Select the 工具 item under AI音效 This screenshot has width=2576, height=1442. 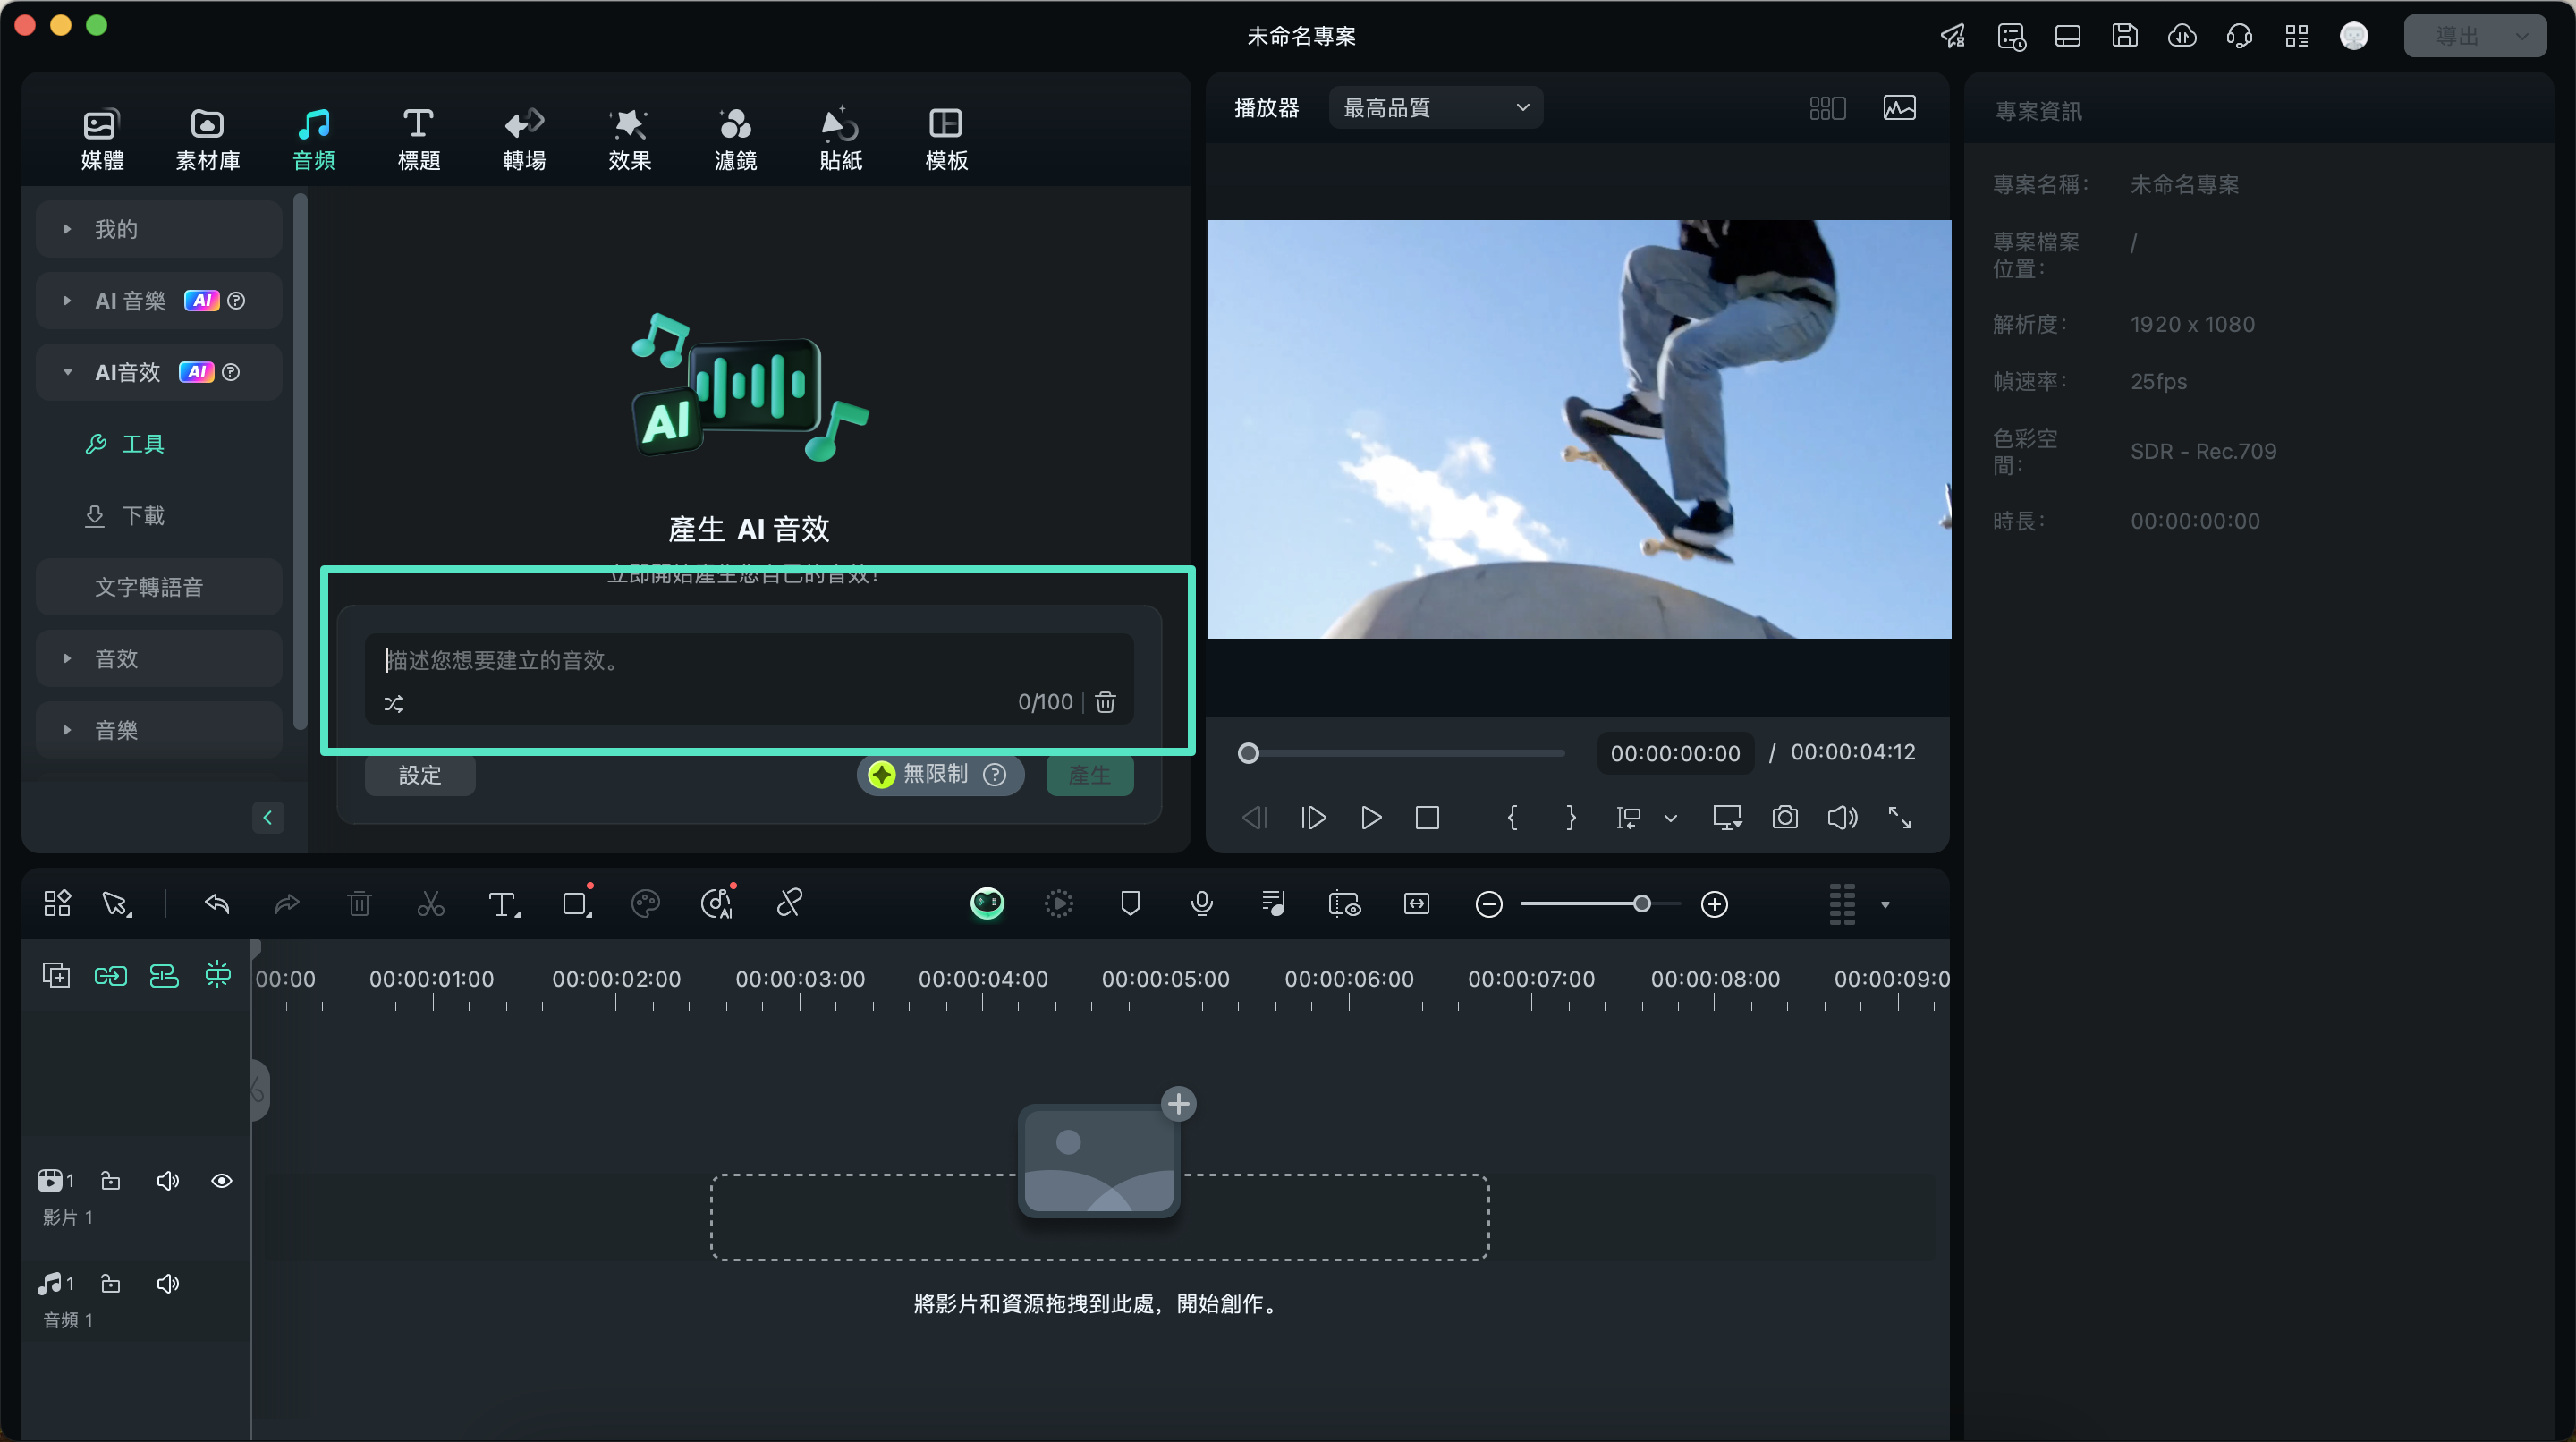point(125,444)
